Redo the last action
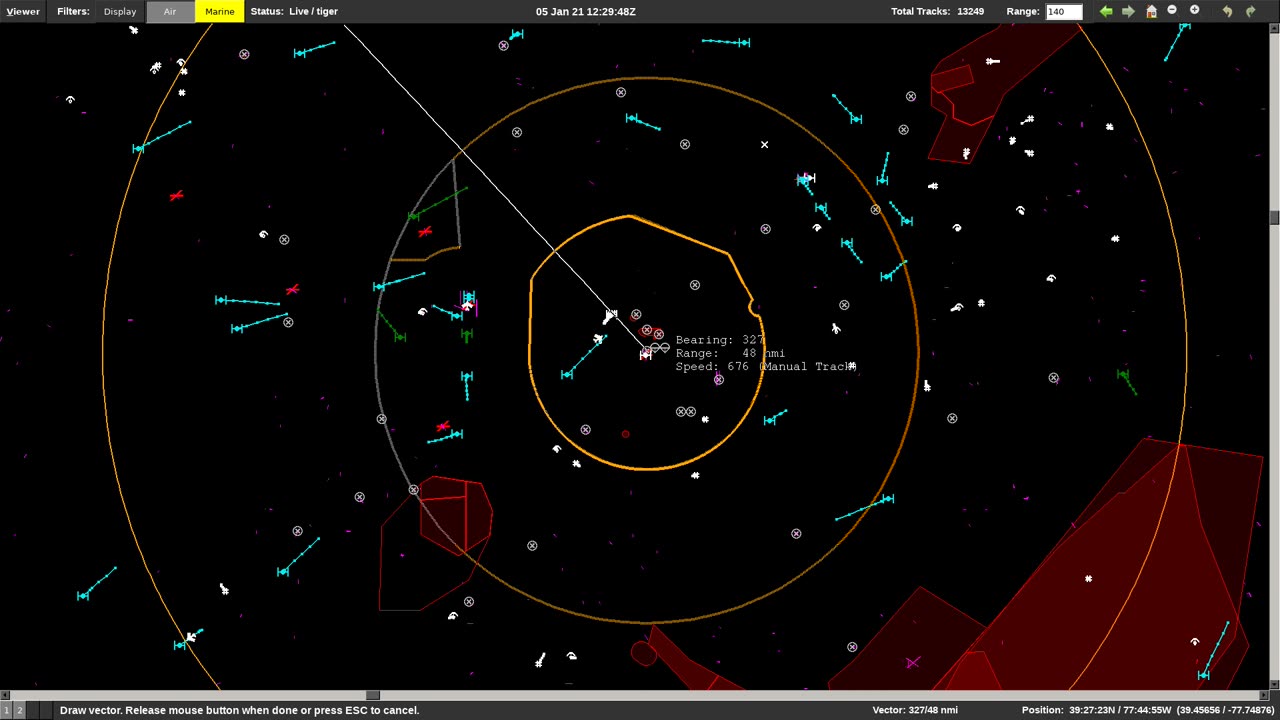Image resolution: width=1280 pixels, height=720 pixels. 1250,11
